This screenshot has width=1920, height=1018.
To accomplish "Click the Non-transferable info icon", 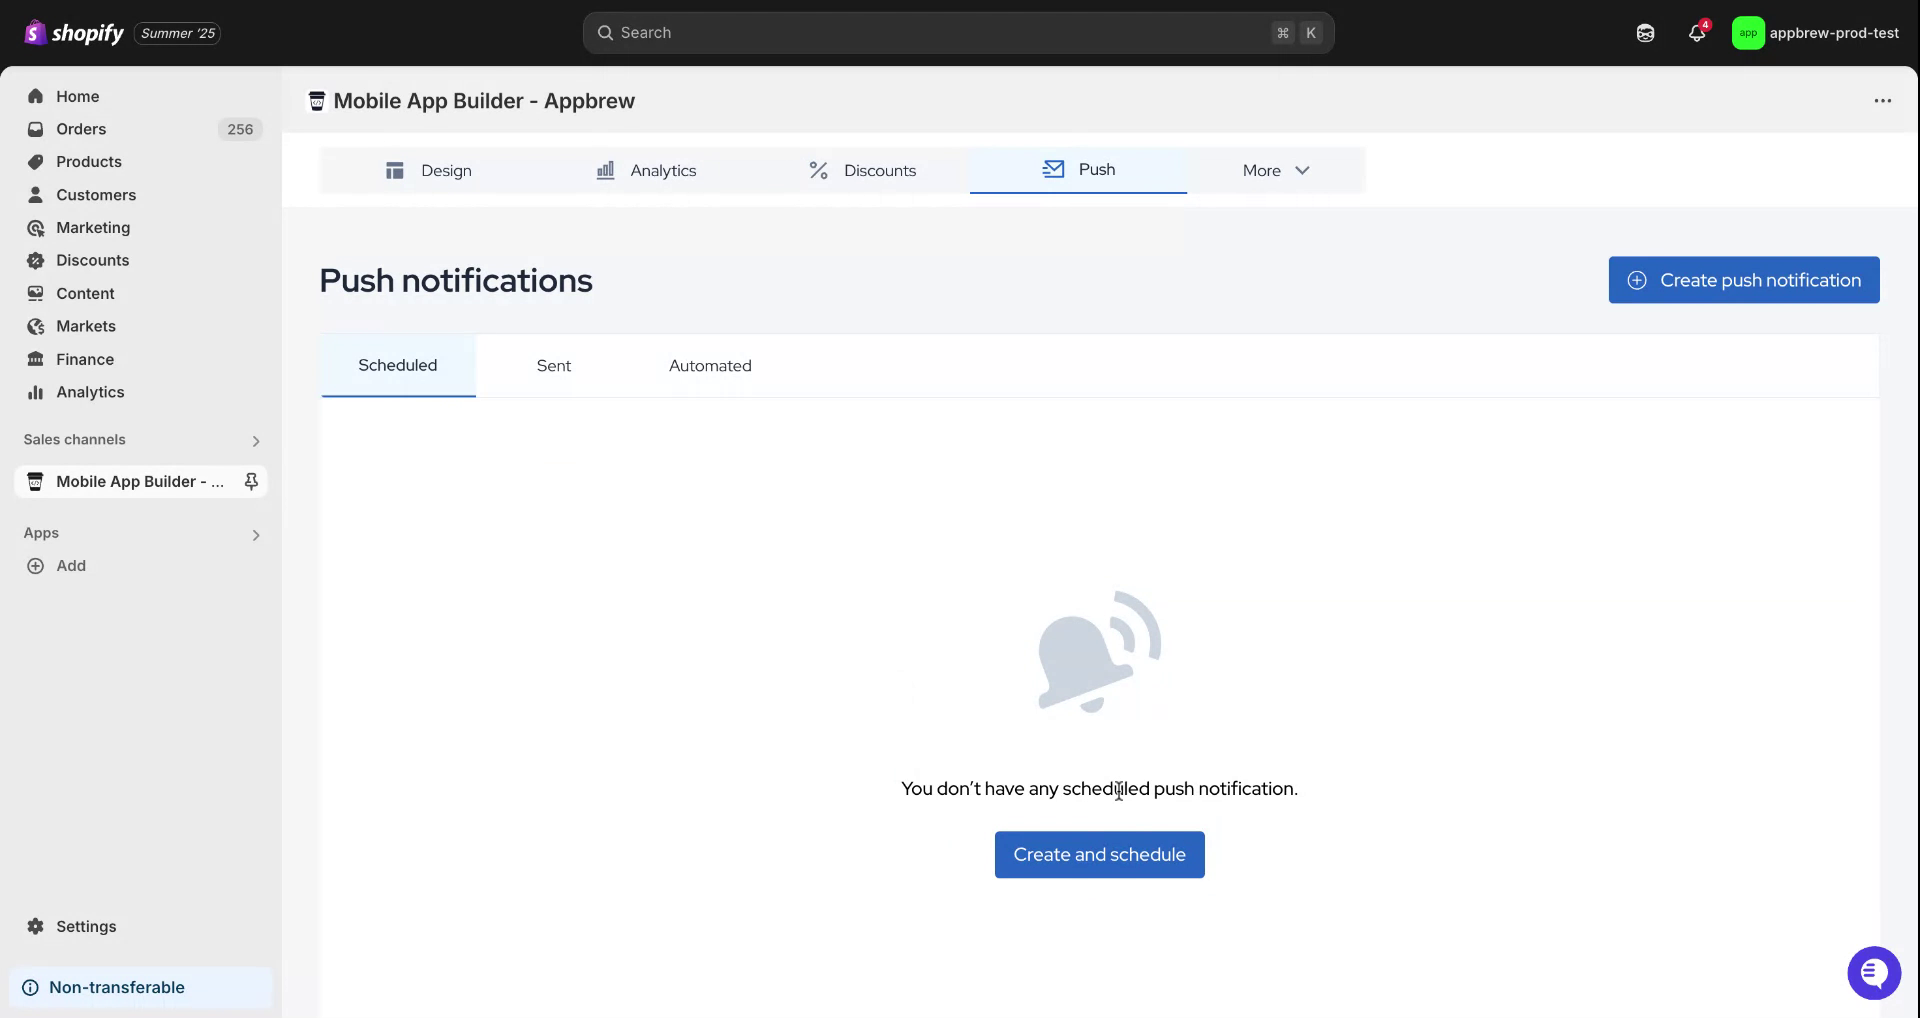I will 31,988.
